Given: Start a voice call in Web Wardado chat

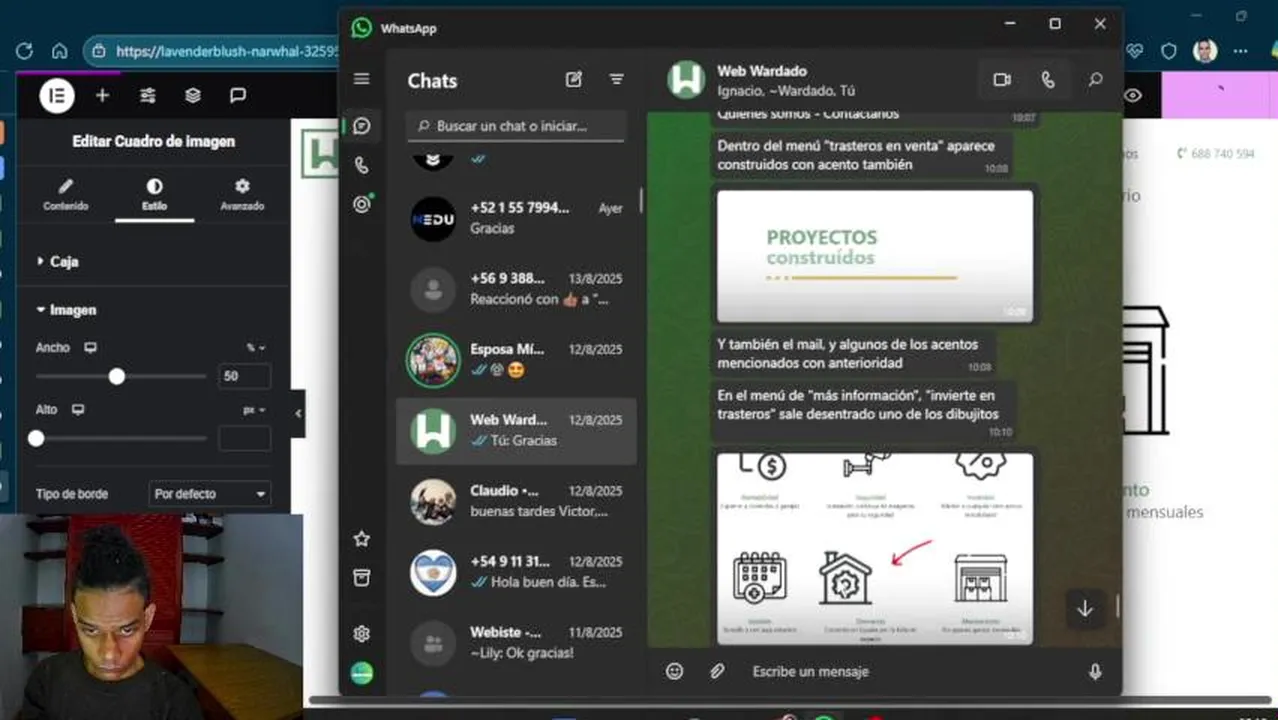Looking at the screenshot, I should click(1048, 80).
